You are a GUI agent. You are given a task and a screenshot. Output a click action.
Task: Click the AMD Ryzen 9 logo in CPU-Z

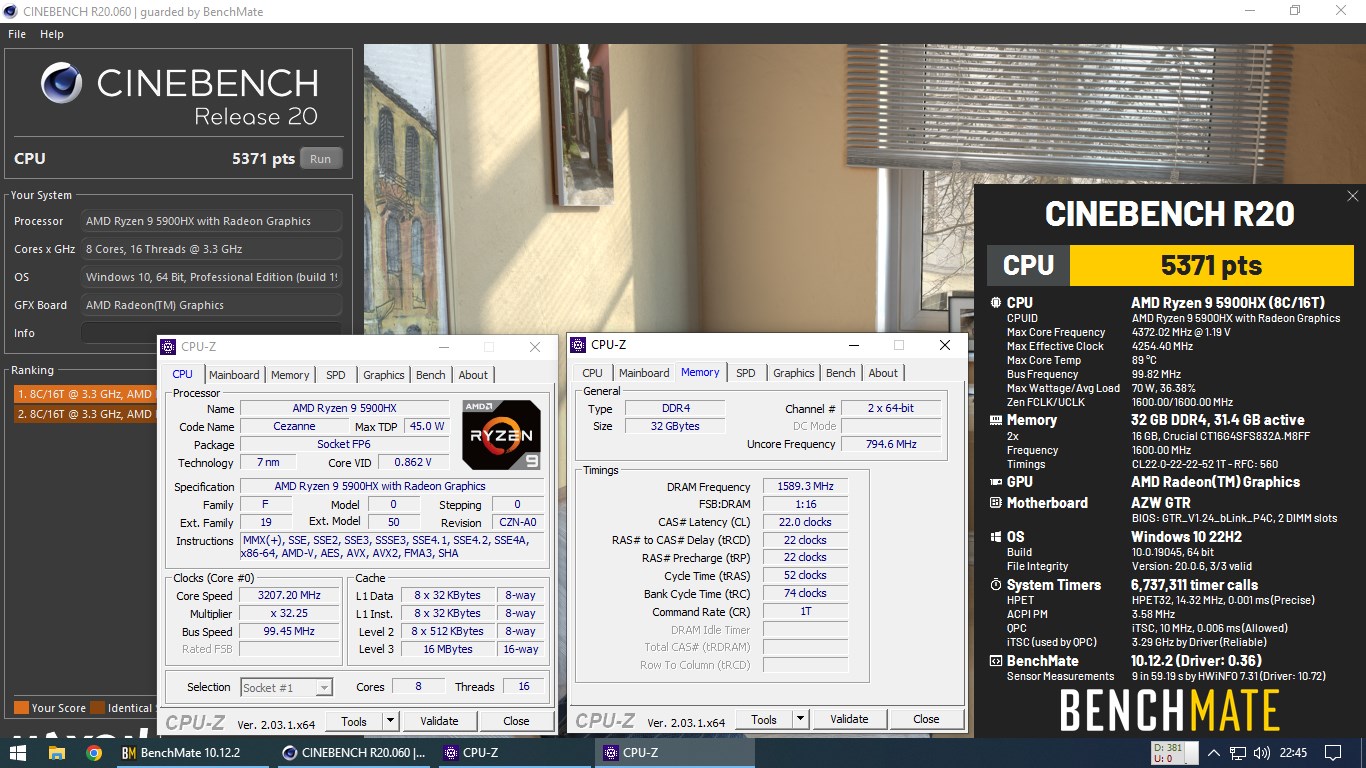(501, 435)
